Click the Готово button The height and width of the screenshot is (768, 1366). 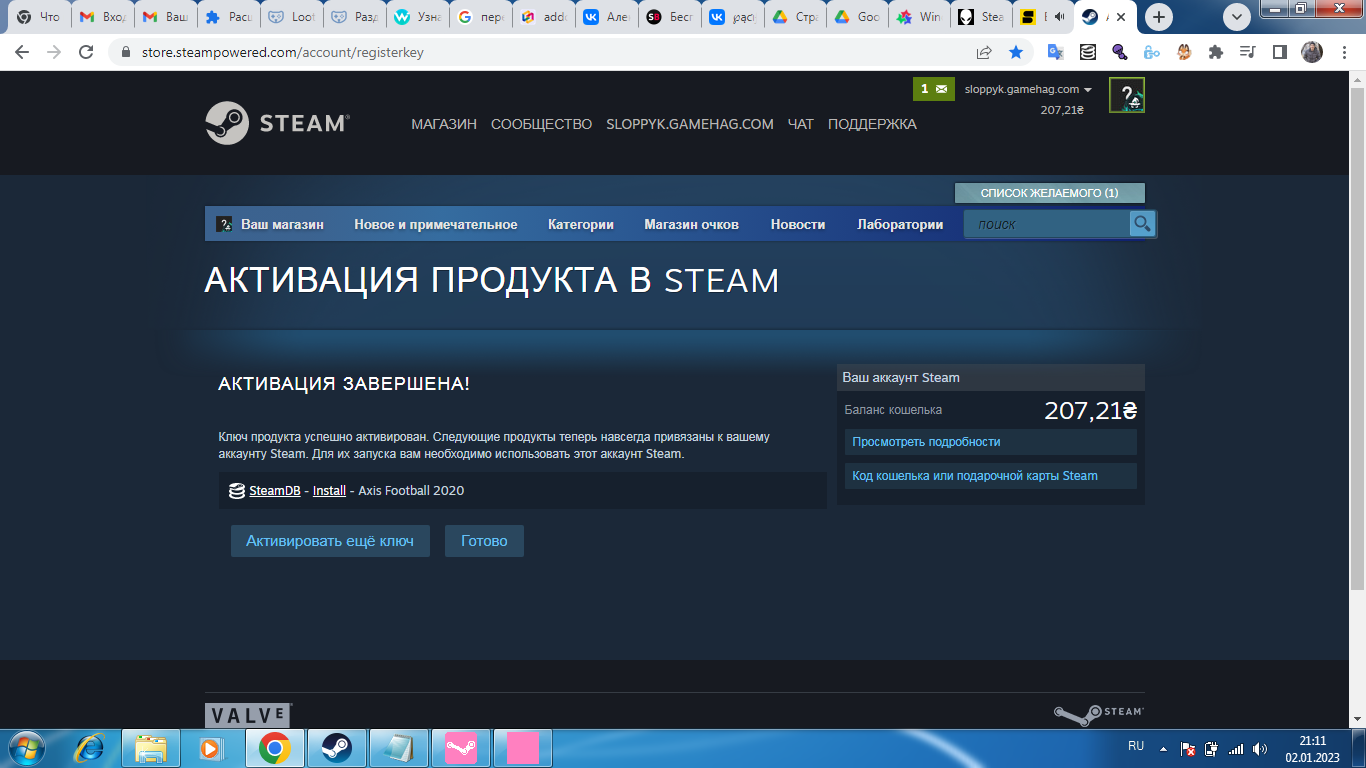click(x=484, y=541)
